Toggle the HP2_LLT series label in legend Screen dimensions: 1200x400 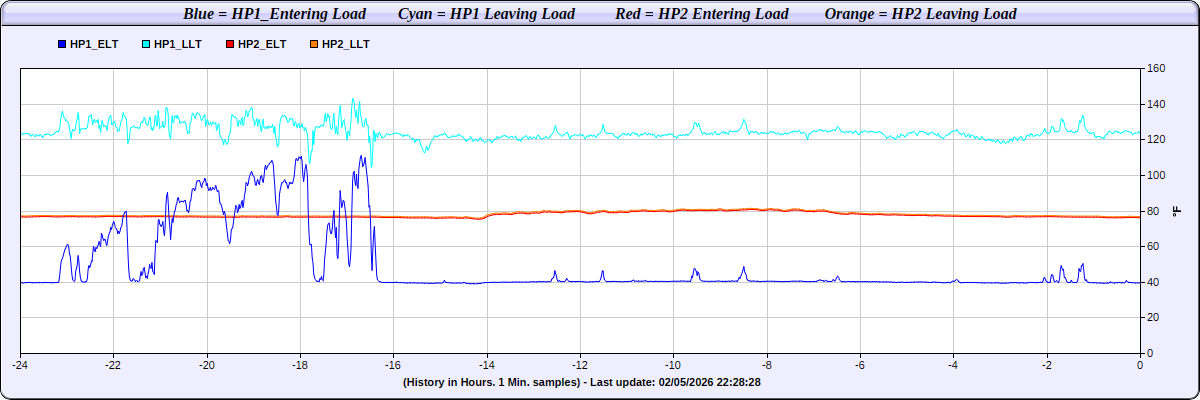[x=346, y=45]
